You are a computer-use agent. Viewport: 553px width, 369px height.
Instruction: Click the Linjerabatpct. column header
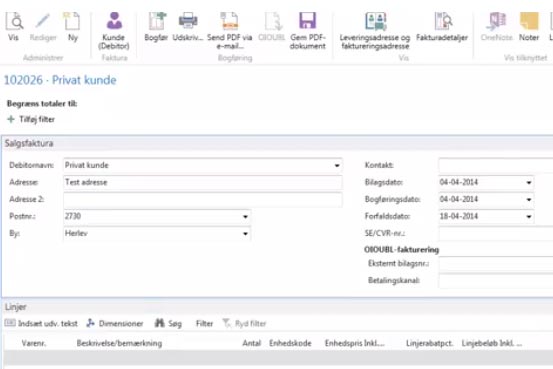click(430, 343)
